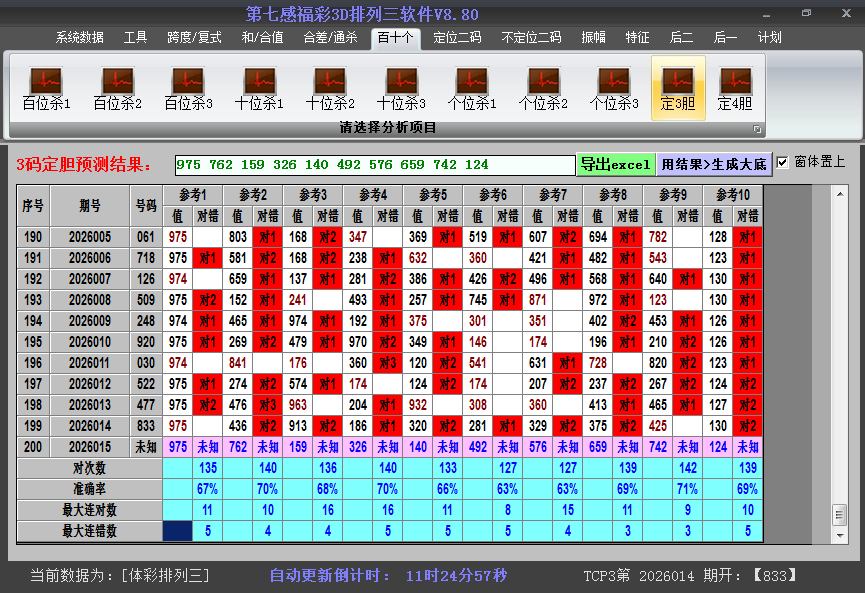This screenshot has height=593, width=865.
Task: Expand the ribbon group dialog launcher
Action: coord(757,129)
